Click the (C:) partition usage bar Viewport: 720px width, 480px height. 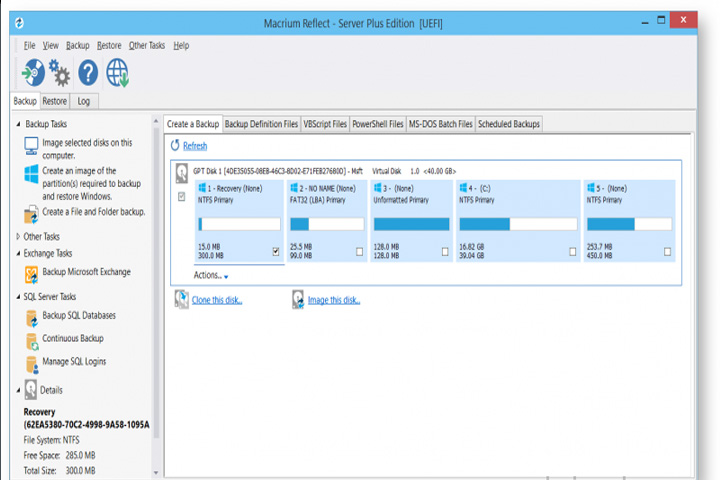(x=518, y=224)
